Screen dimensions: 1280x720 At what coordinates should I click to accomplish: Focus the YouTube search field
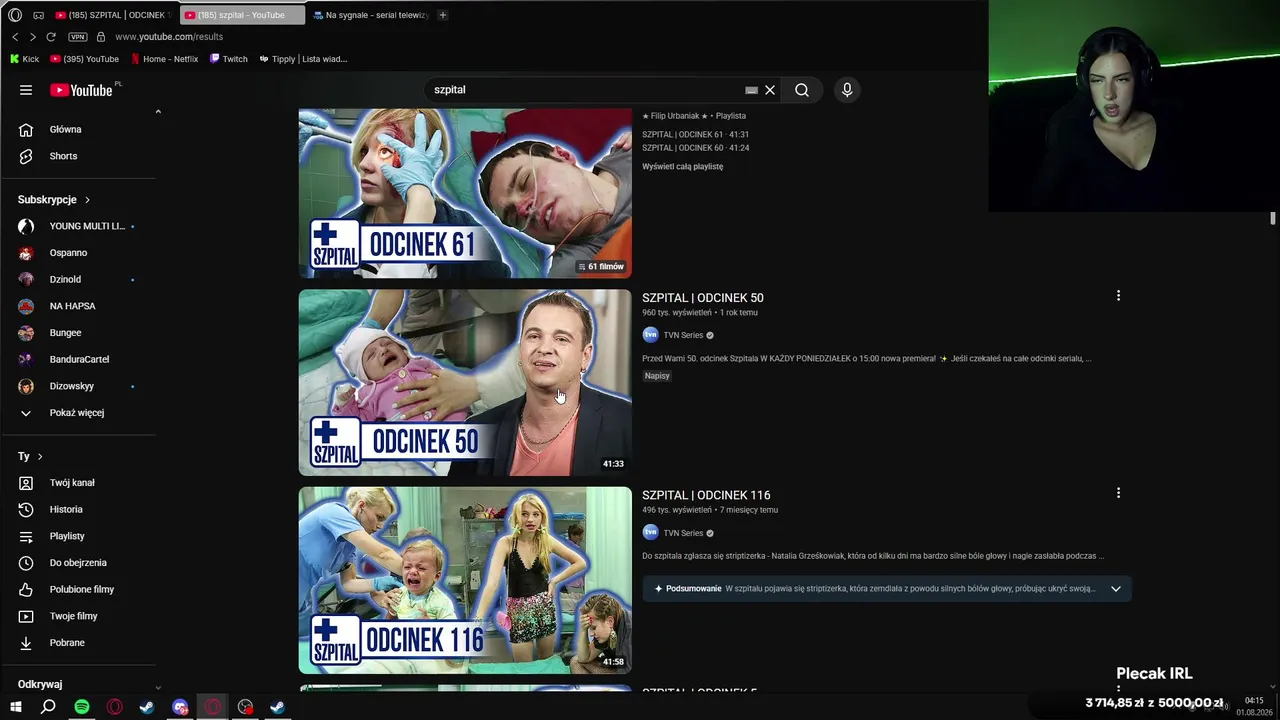[x=587, y=90]
